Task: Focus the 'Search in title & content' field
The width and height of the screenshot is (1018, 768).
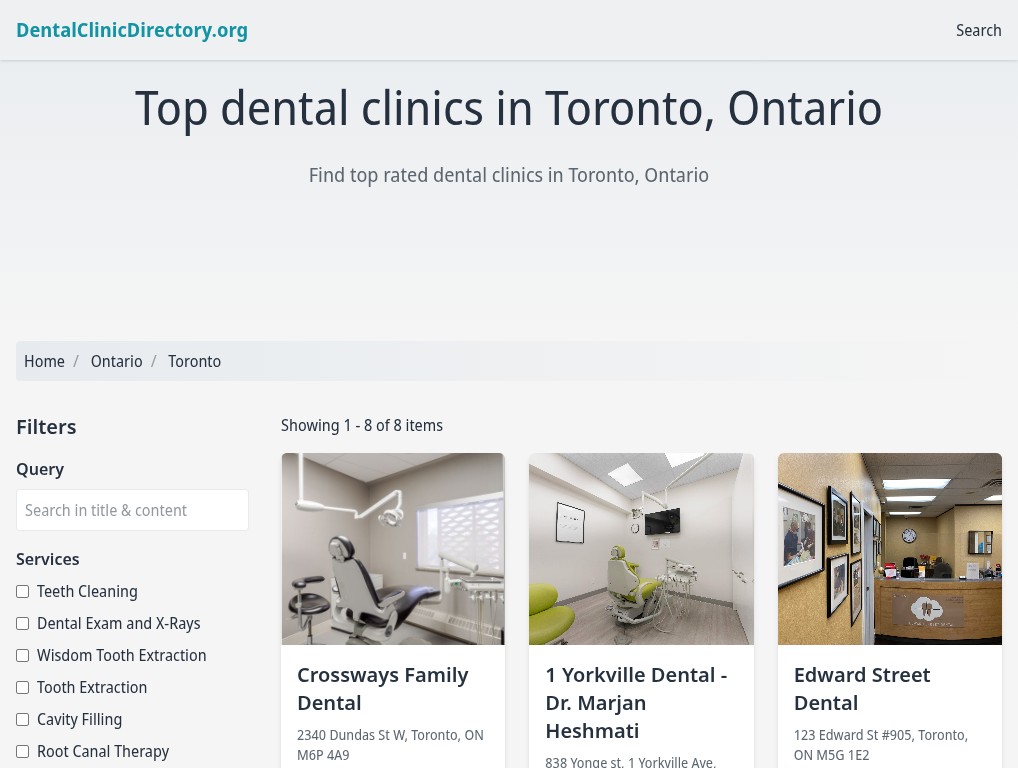Action: click(132, 510)
